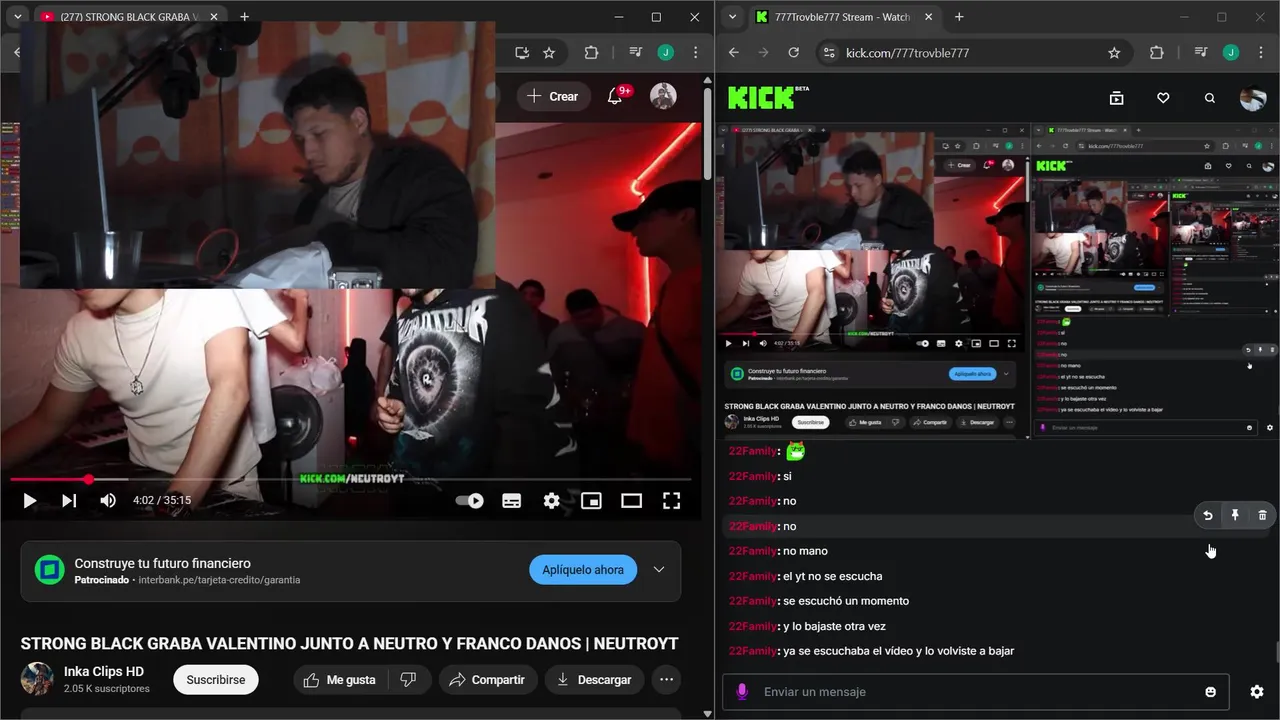This screenshot has height=720, width=1280.
Task: Seek on the red YouTube progress bar
Action: [x=350, y=480]
